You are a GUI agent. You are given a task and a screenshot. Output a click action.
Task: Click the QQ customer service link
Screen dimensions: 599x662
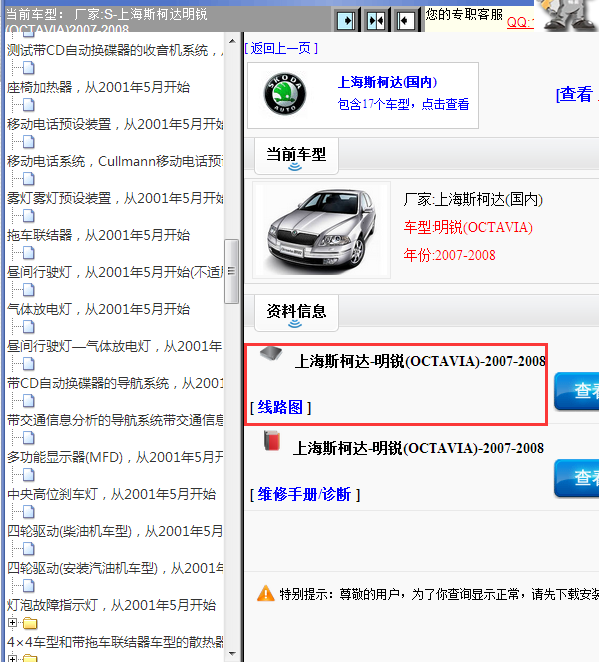(520, 22)
